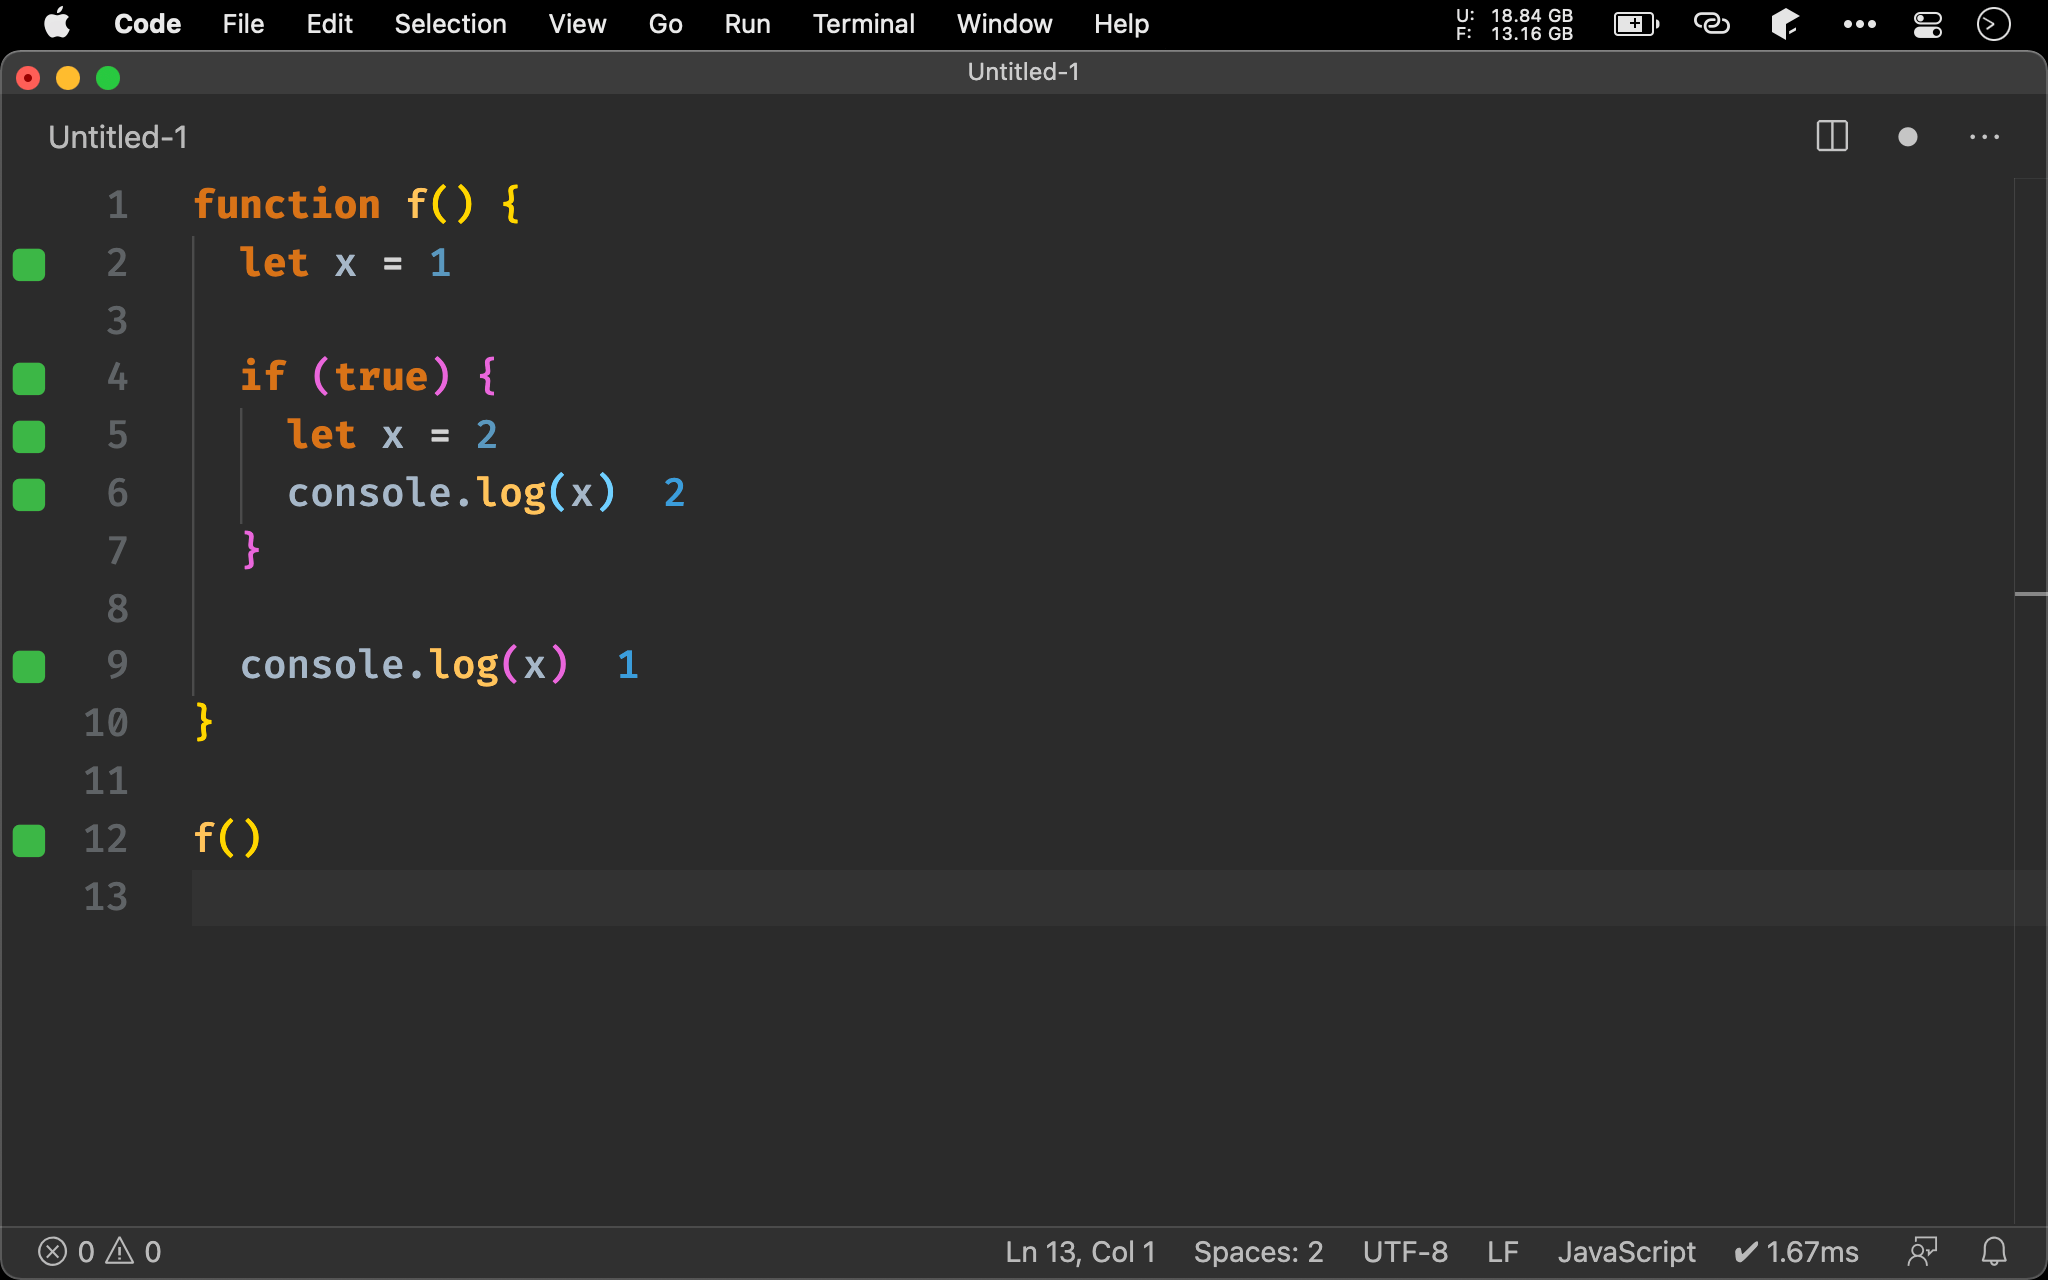Toggle the 1.67ms Quokka run status

tap(1796, 1251)
